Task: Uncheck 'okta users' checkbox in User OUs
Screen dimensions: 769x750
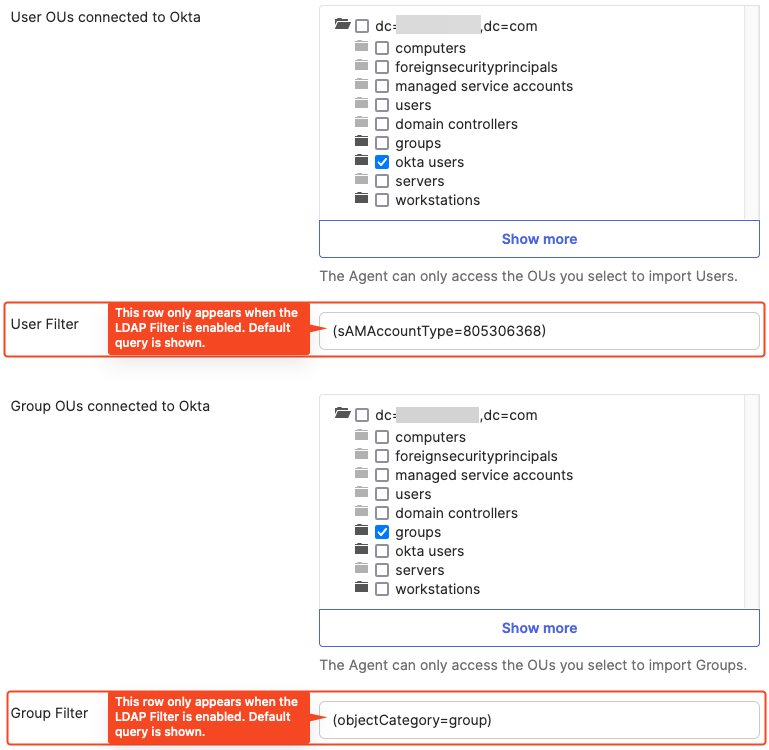Action: click(x=382, y=162)
